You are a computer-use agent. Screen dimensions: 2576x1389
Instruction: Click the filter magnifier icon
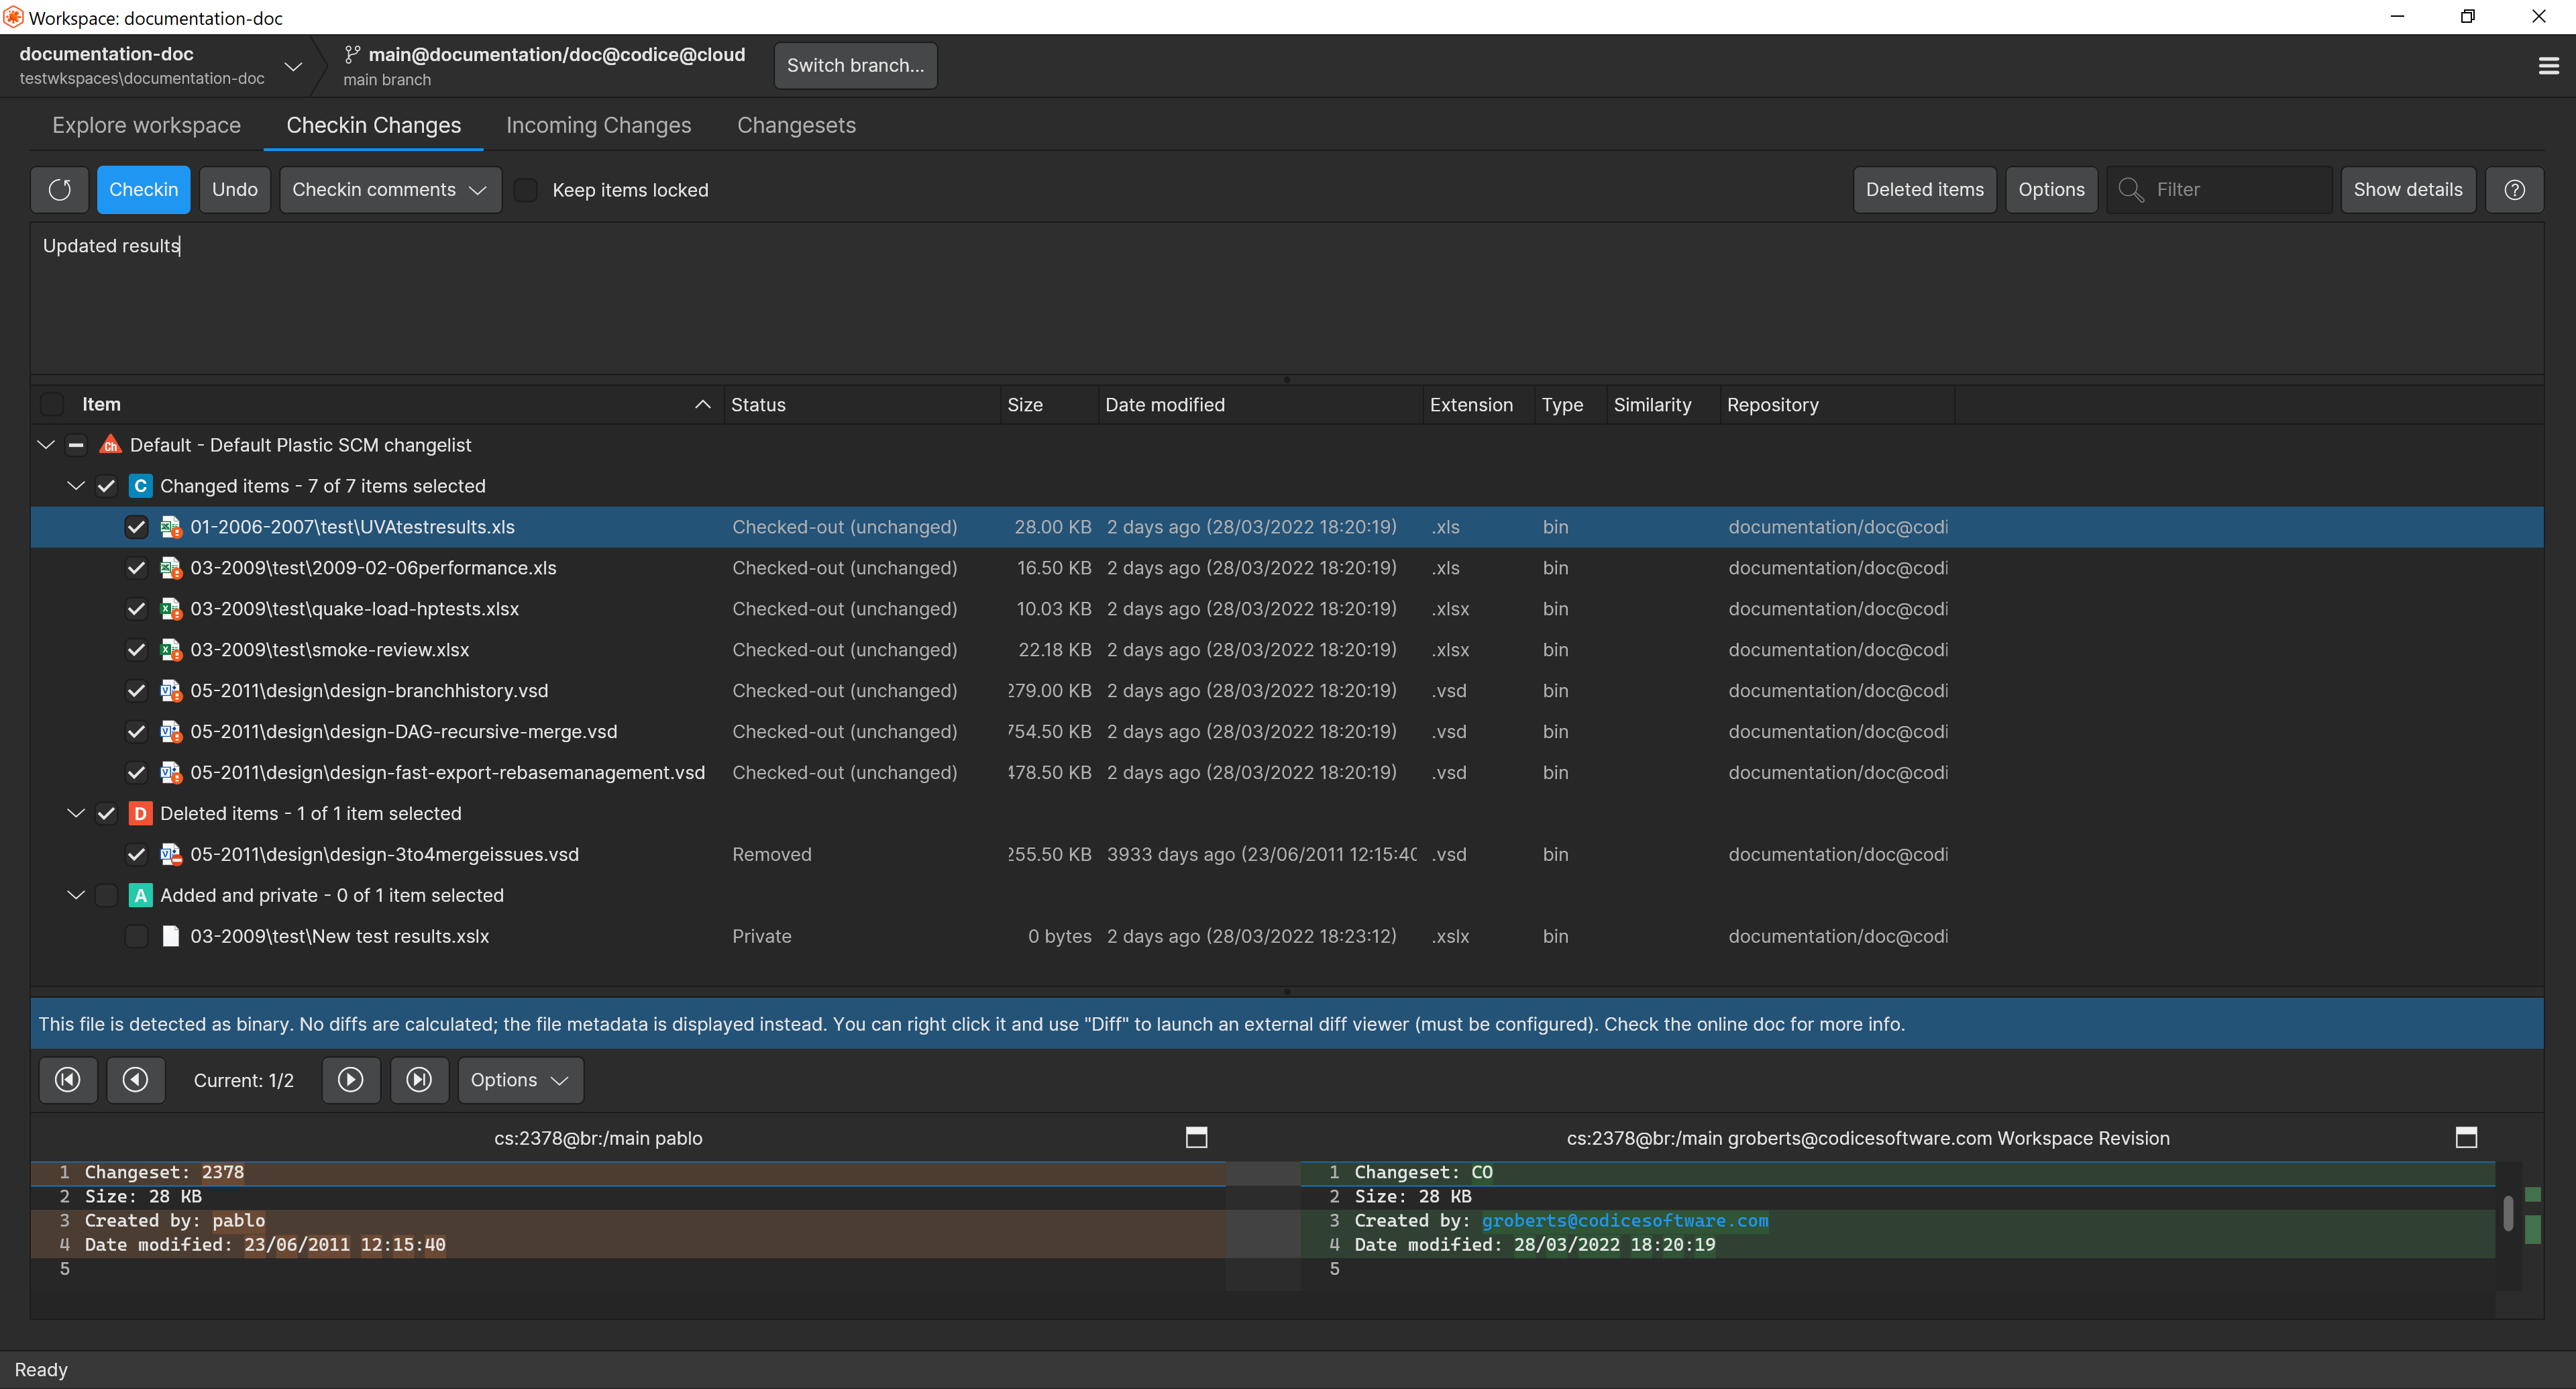(x=2131, y=189)
